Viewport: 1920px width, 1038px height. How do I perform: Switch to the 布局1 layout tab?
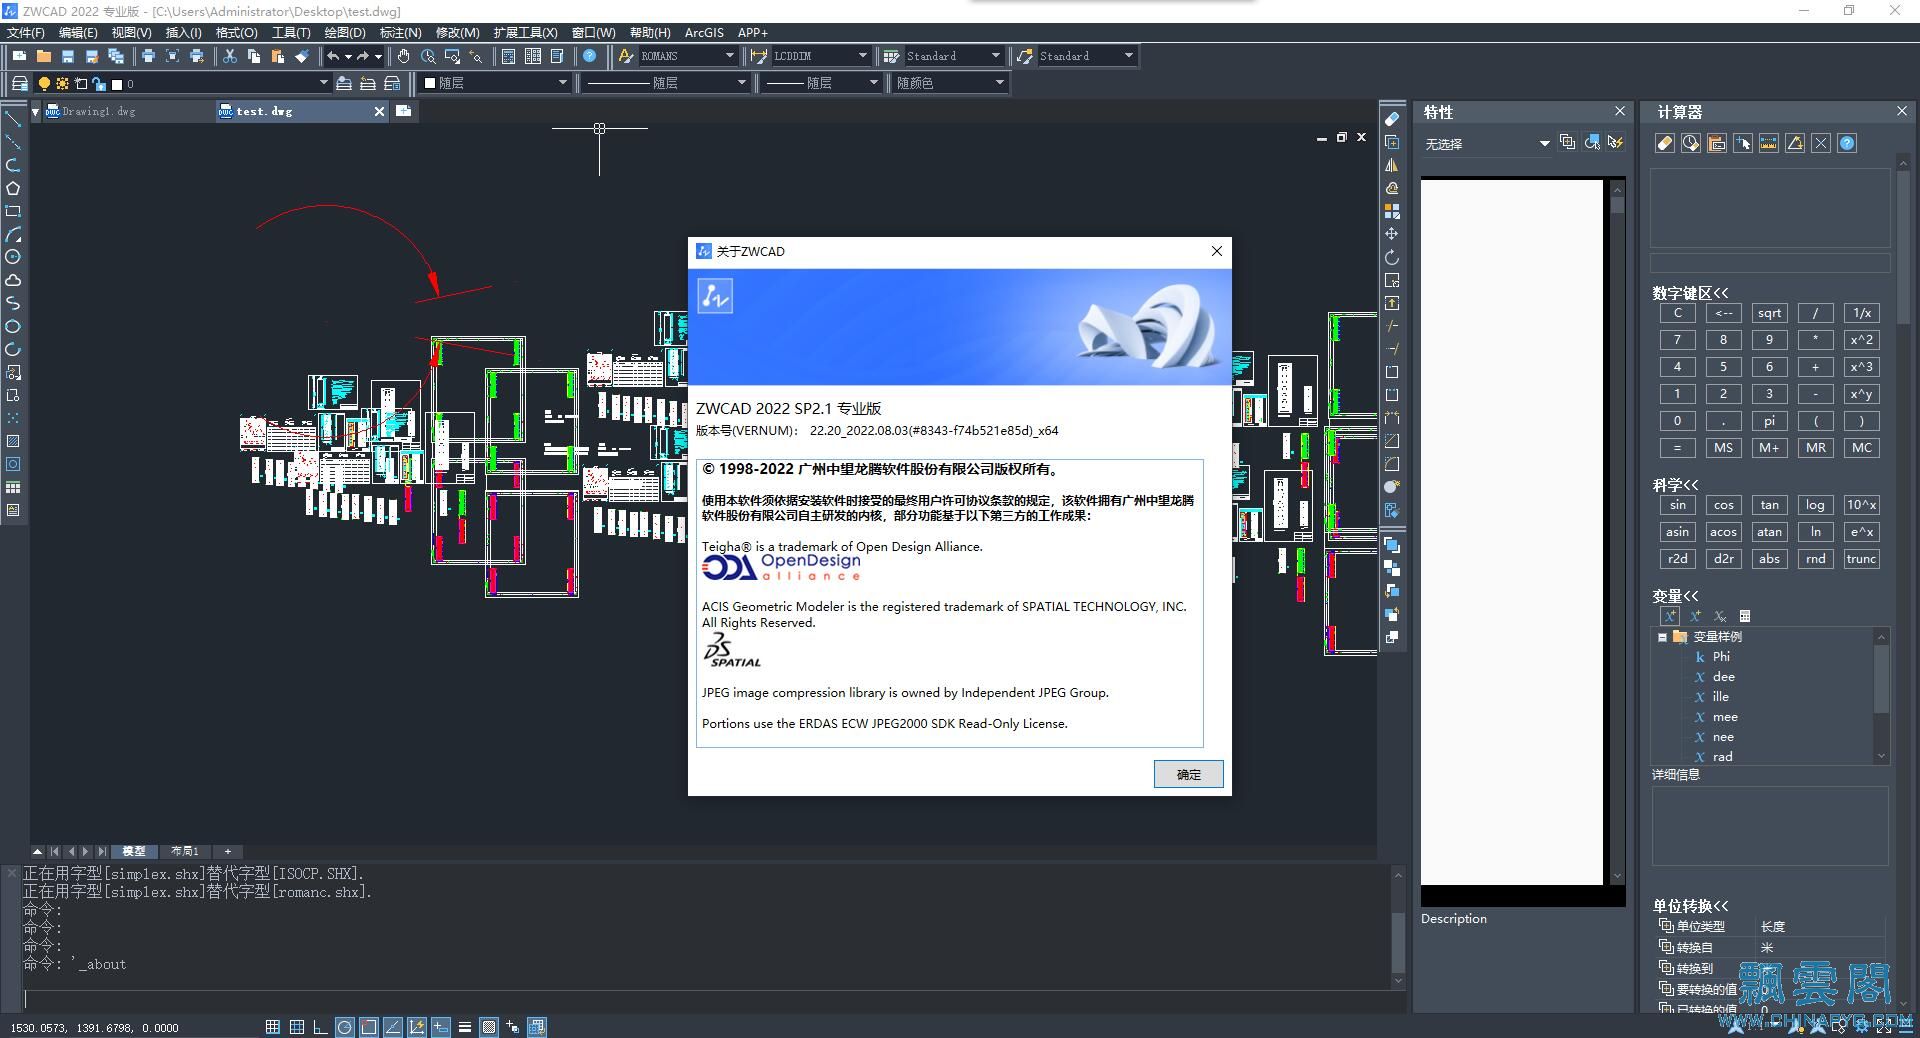pos(185,851)
